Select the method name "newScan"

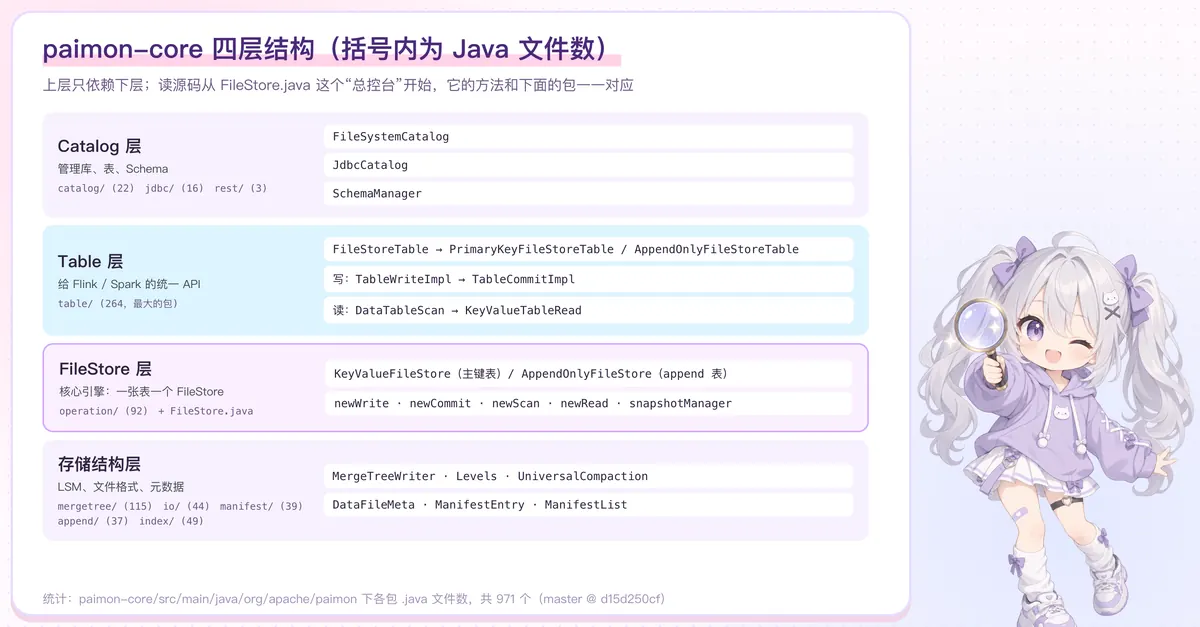[516, 403]
